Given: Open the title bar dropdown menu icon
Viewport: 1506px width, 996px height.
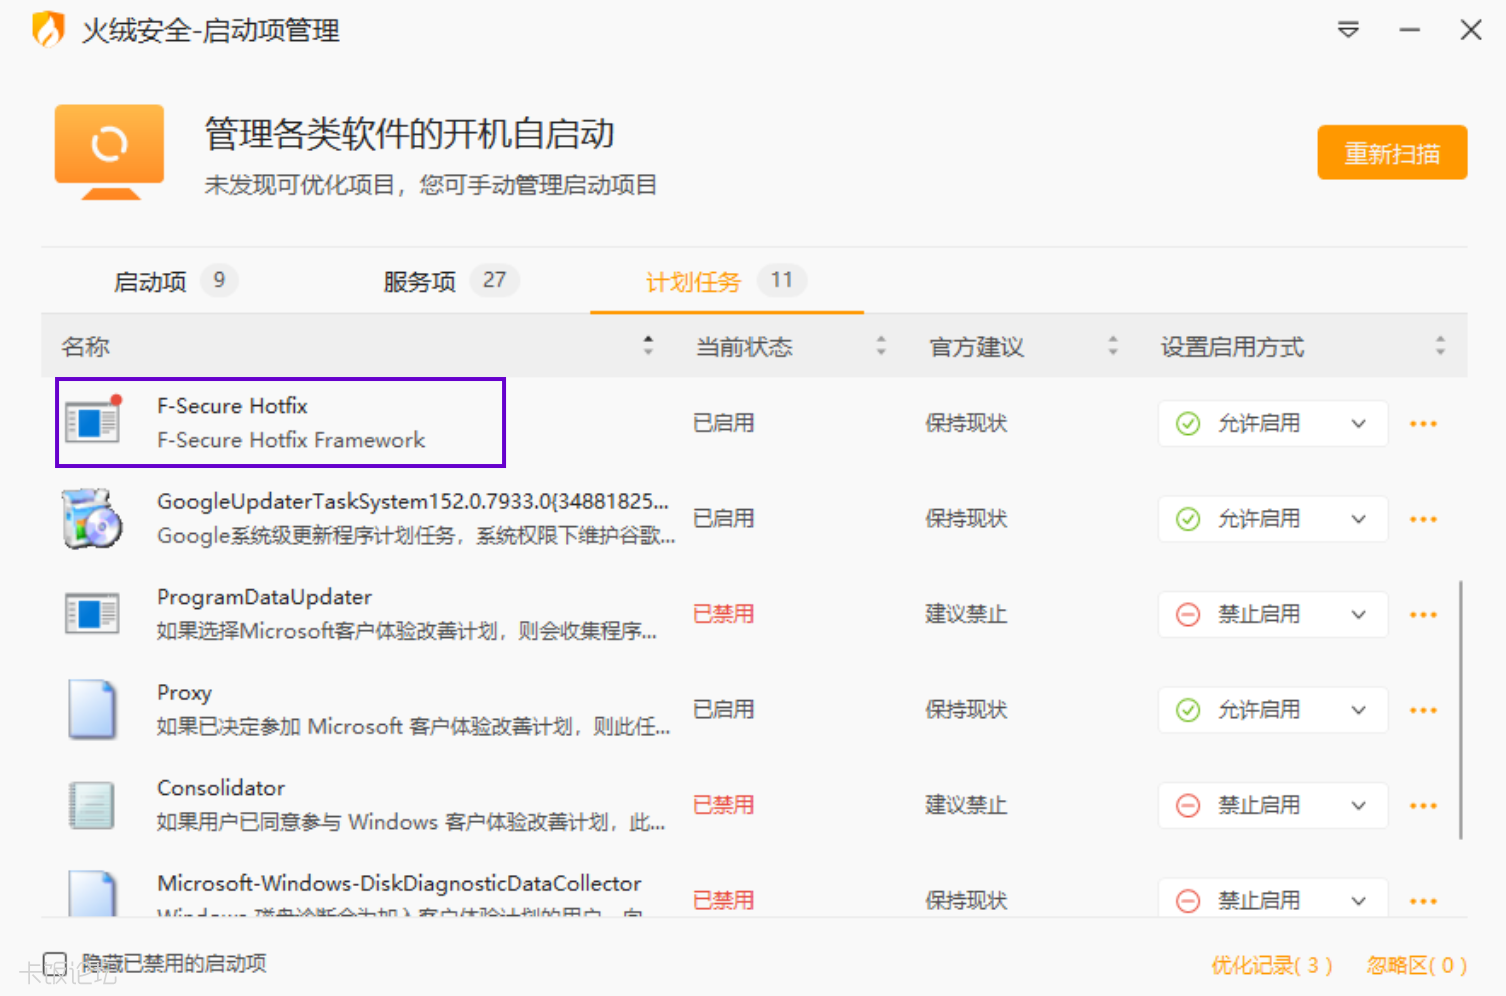Looking at the screenshot, I should click(x=1348, y=30).
